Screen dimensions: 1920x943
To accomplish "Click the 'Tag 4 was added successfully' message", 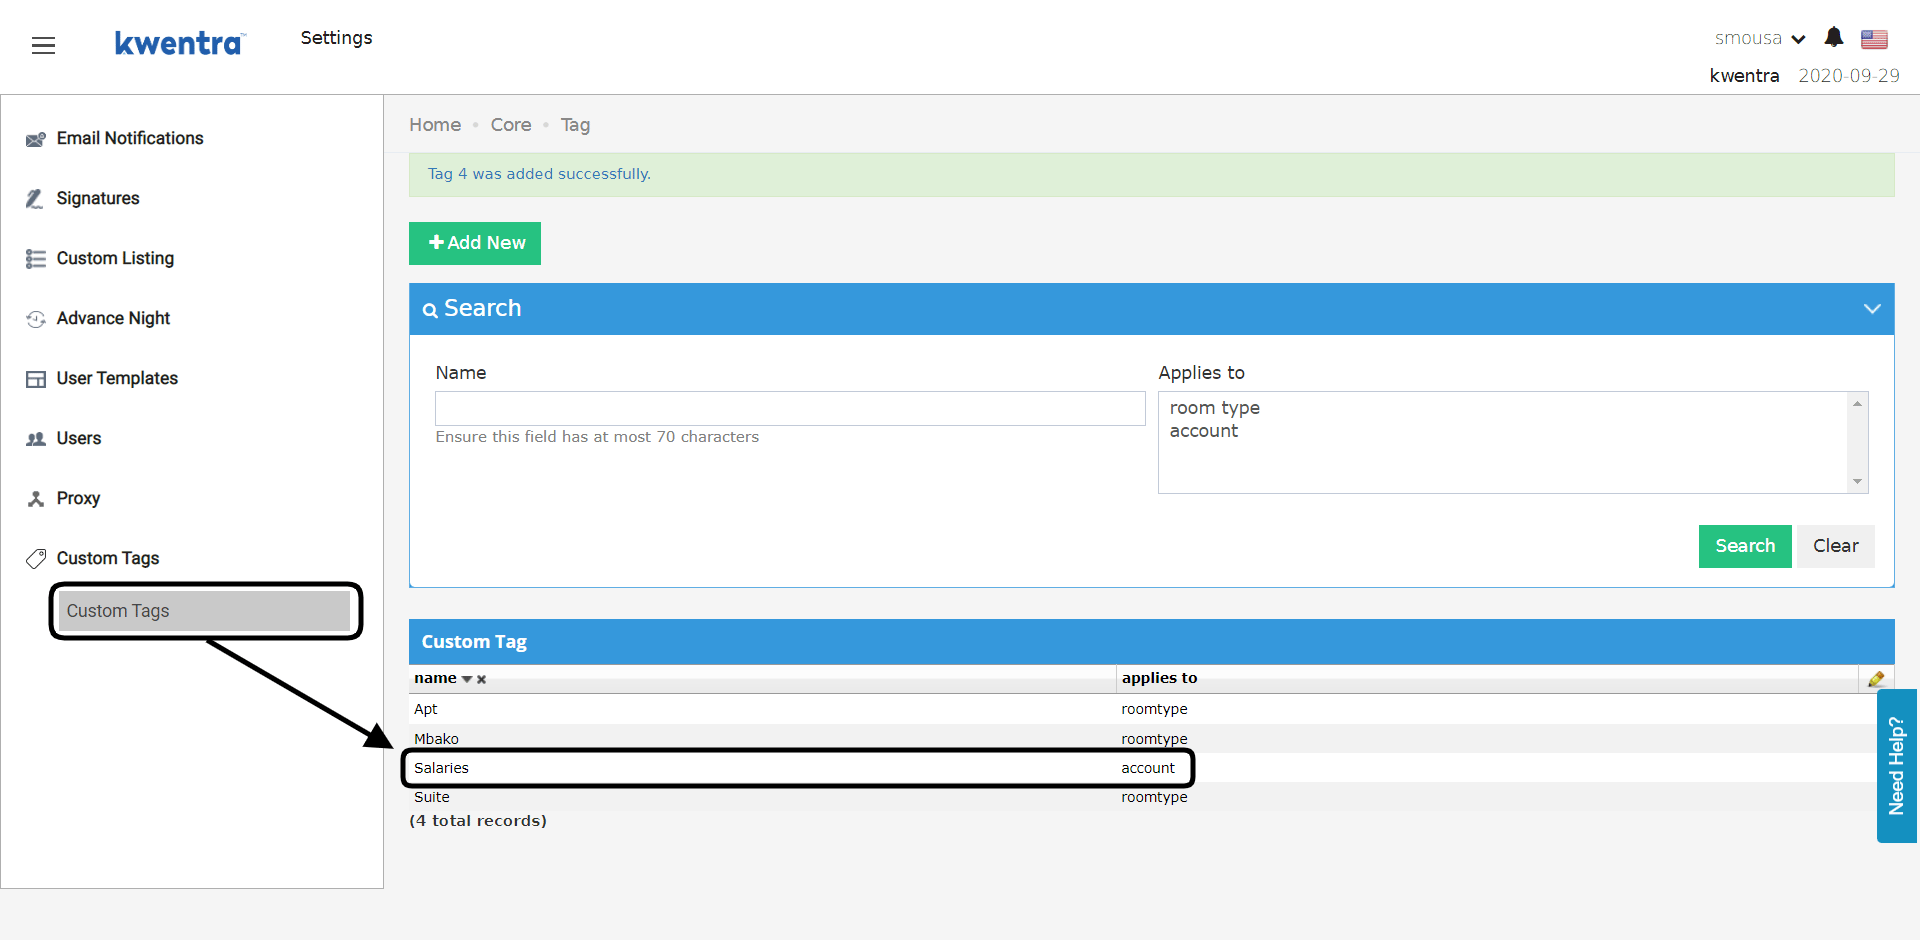I will pyautogui.click(x=539, y=174).
